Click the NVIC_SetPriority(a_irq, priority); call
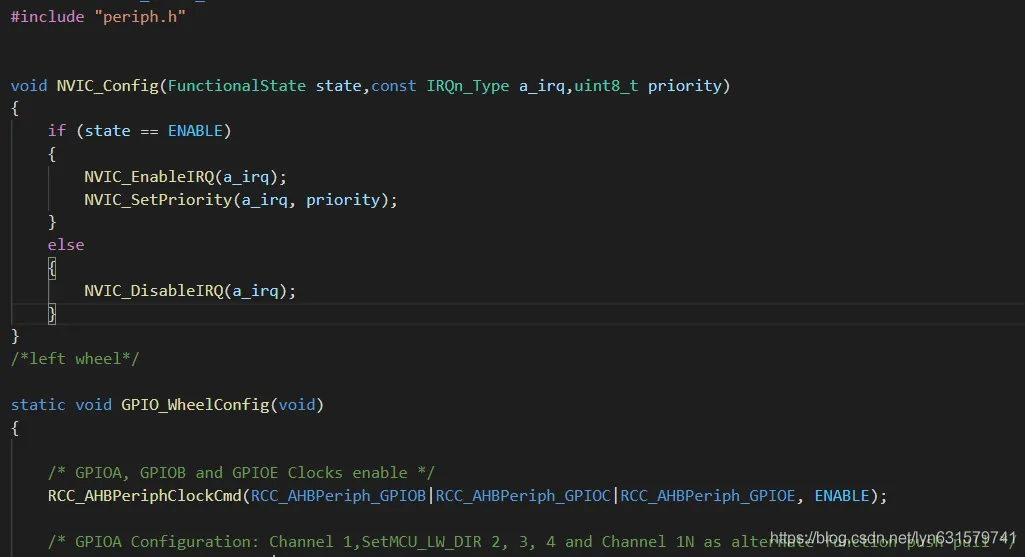The width and height of the screenshot is (1025, 557). [x=241, y=200]
